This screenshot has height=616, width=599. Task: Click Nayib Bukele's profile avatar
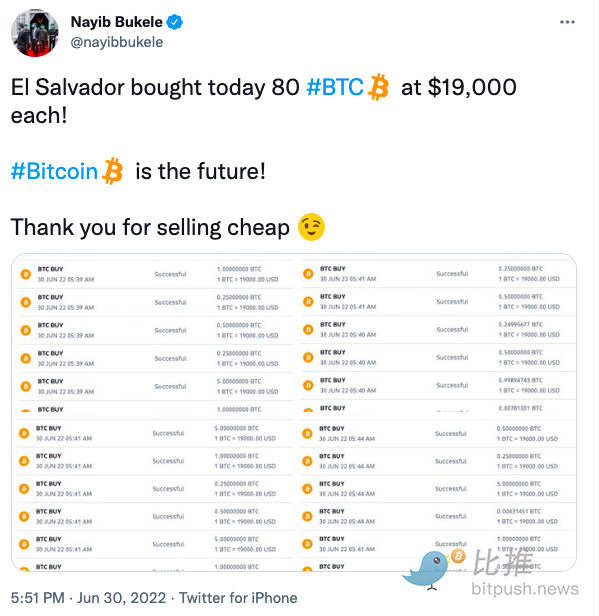[x=35, y=33]
